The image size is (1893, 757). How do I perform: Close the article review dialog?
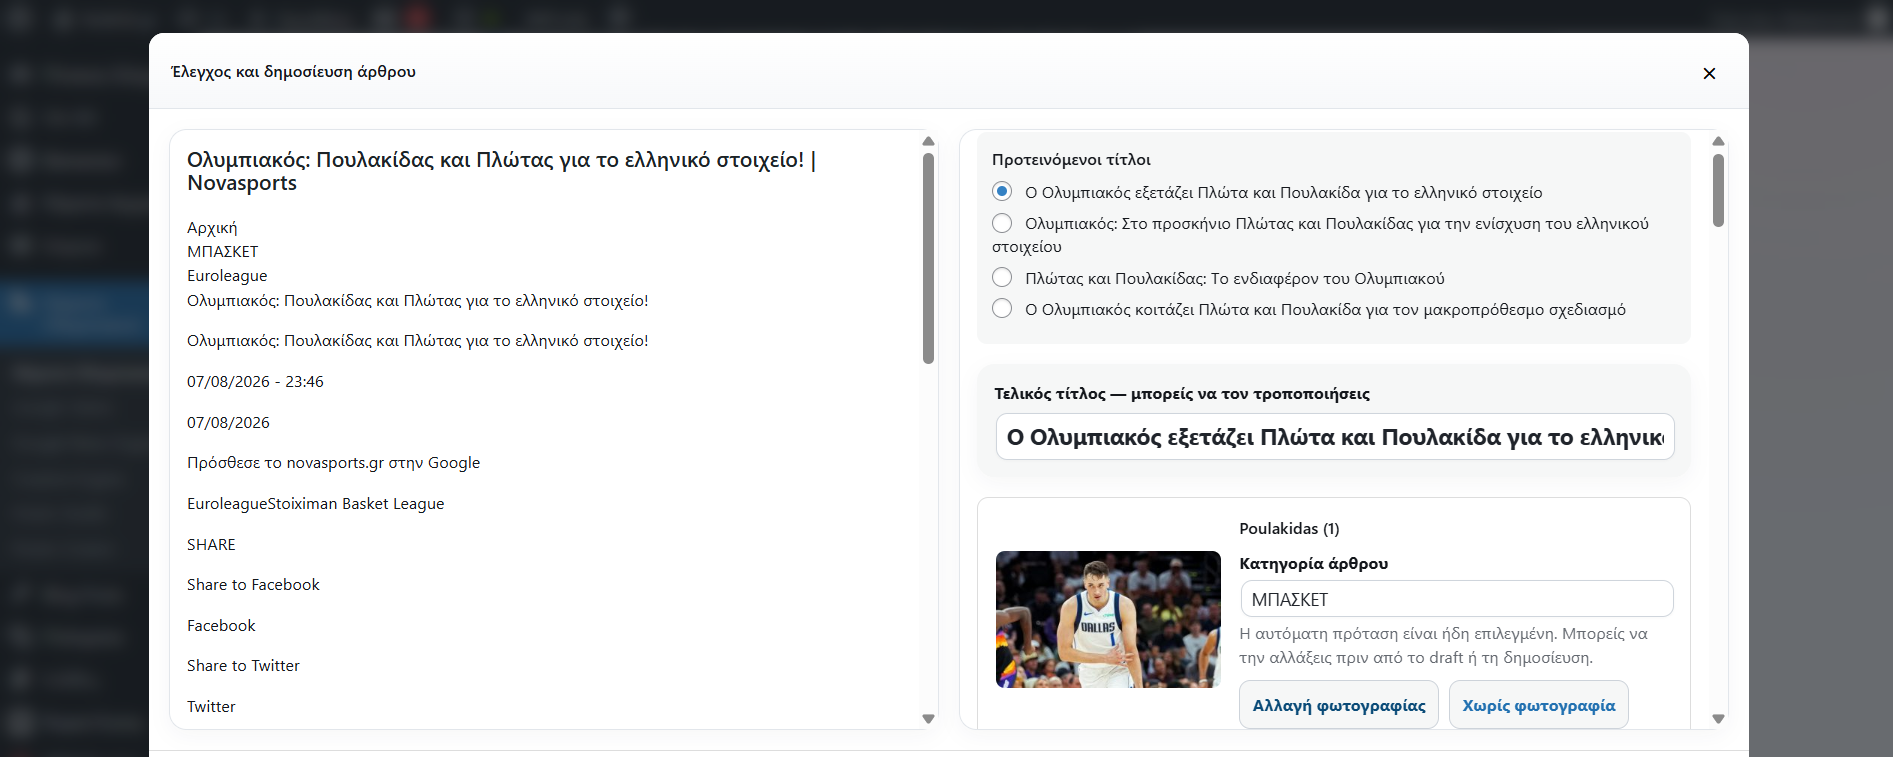1709,73
